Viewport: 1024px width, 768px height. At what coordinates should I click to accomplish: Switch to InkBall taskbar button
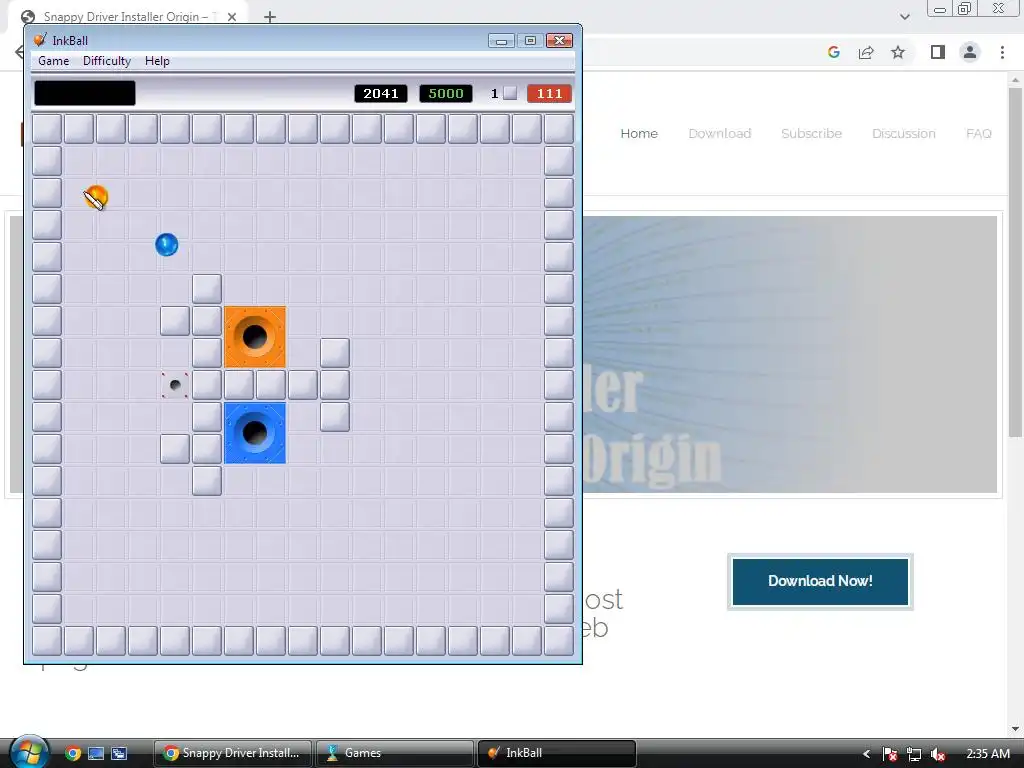557,753
